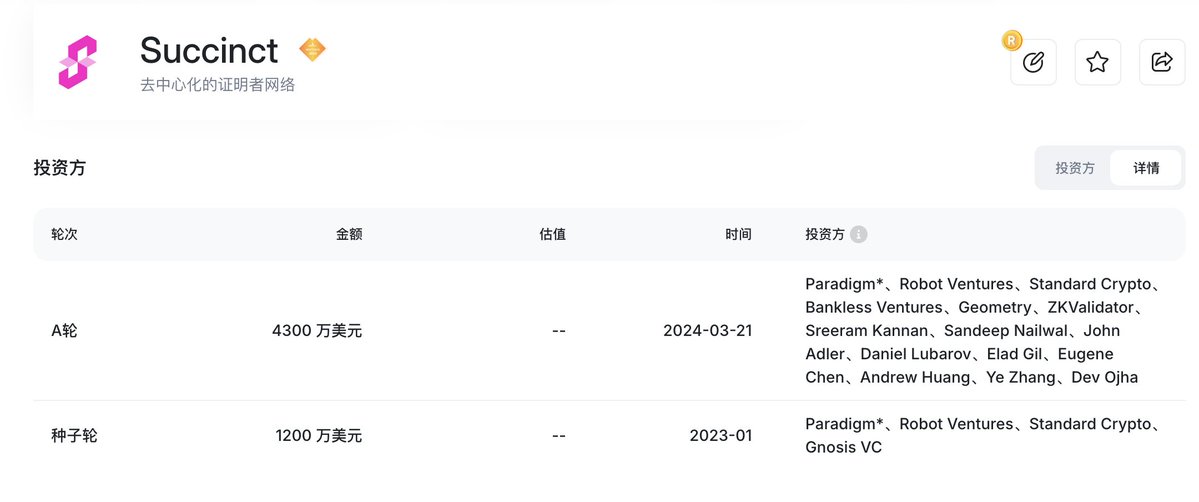The width and height of the screenshot is (1199, 502).
Task: Click the orange diamond badge beside Succinct
Action: 312,50
